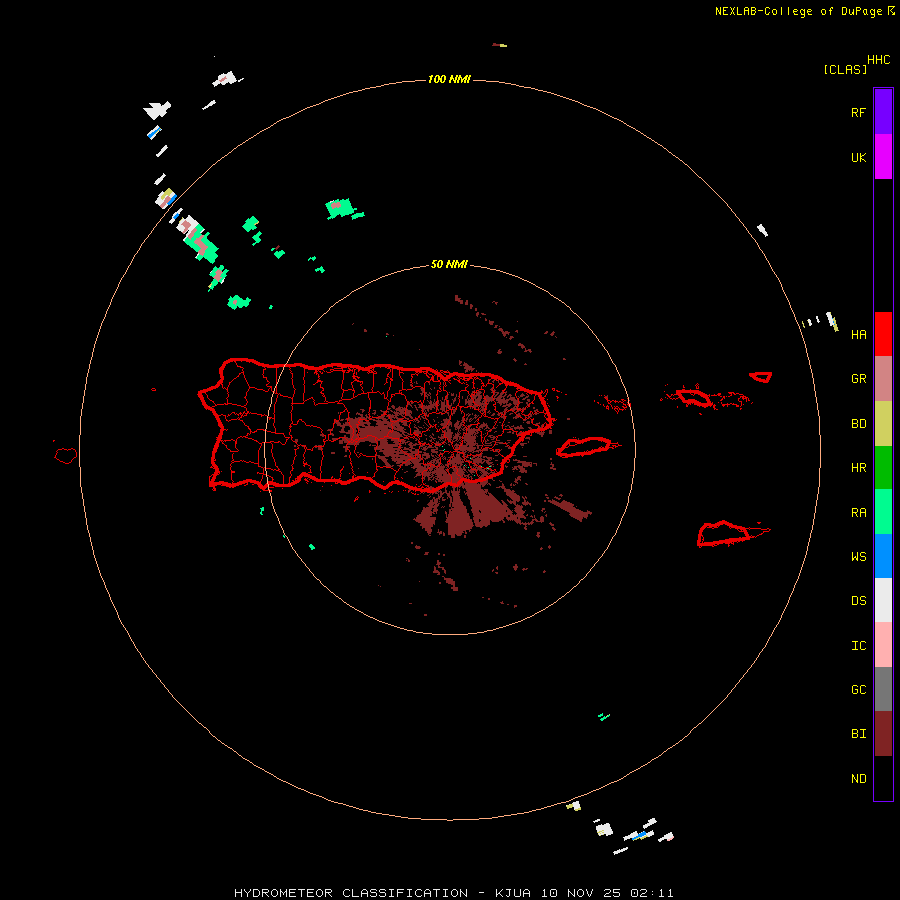The image size is (900, 900).
Task: Click the RA light-green legend swatch
Action: pos(883,512)
